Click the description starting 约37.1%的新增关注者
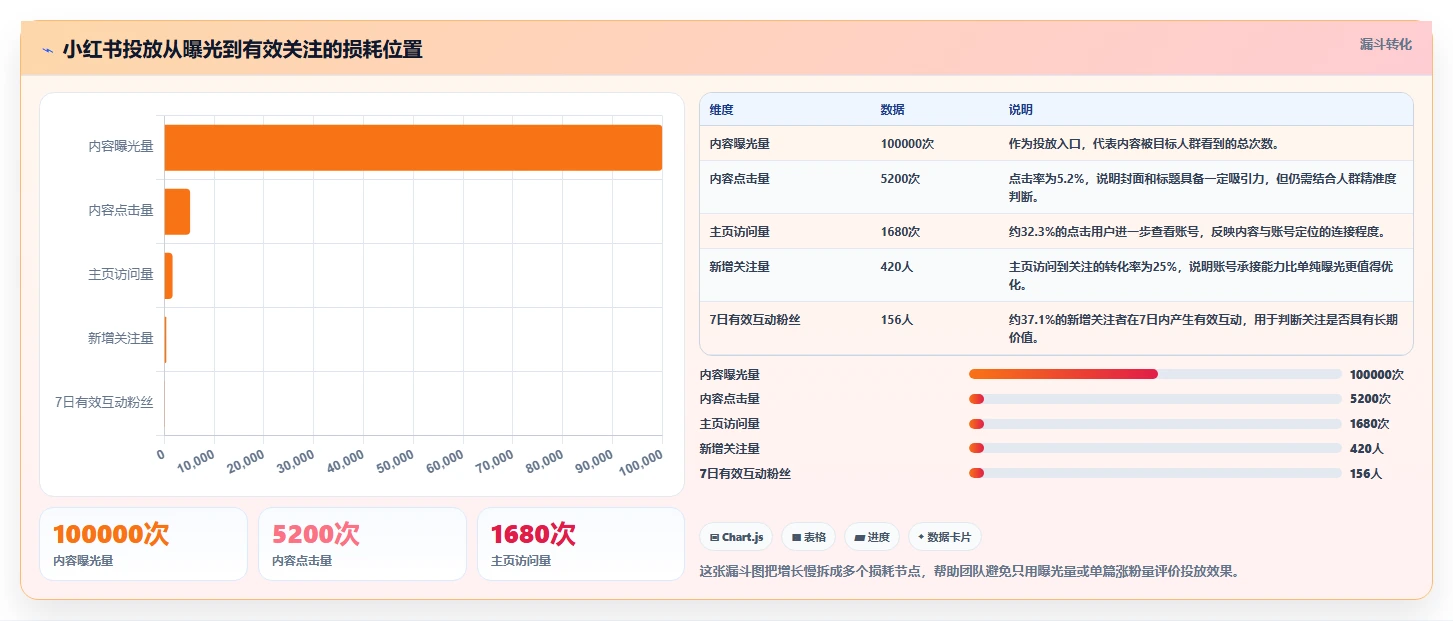 point(1203,329)
